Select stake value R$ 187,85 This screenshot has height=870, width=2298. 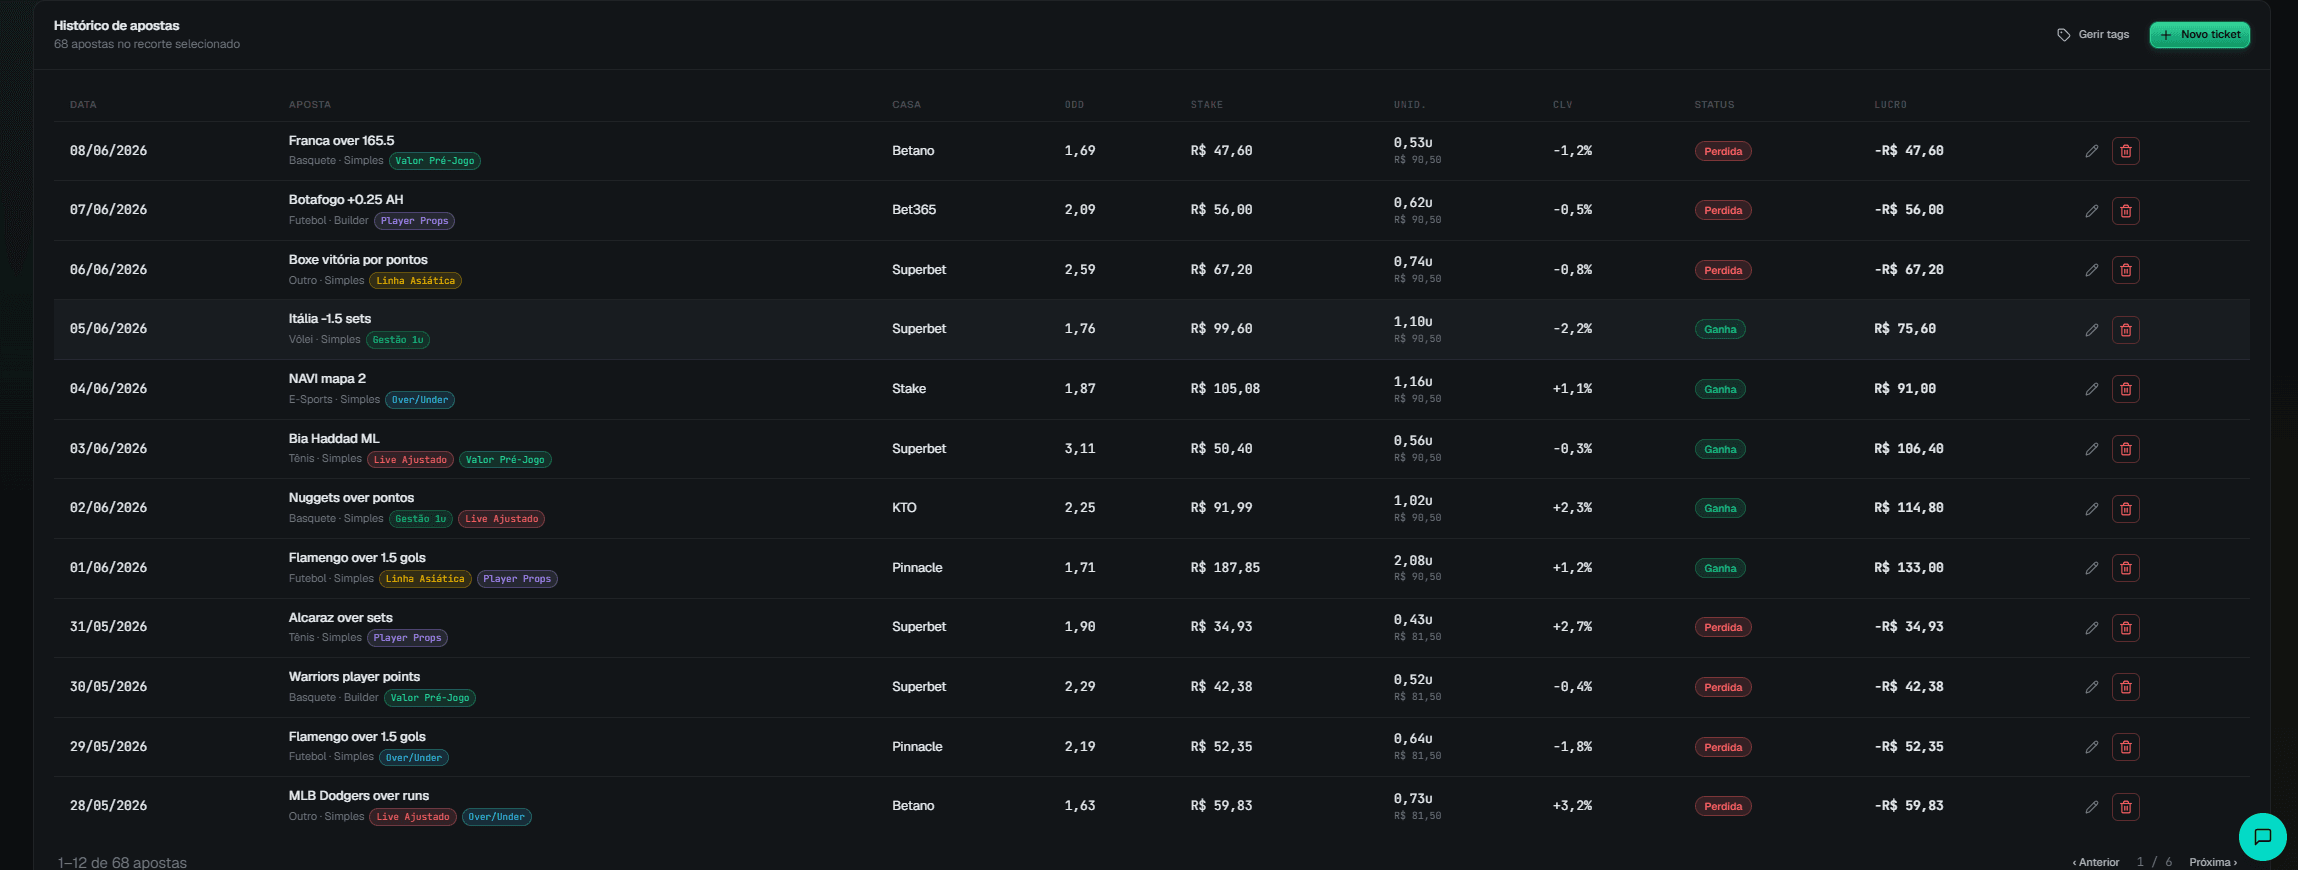1225,568
